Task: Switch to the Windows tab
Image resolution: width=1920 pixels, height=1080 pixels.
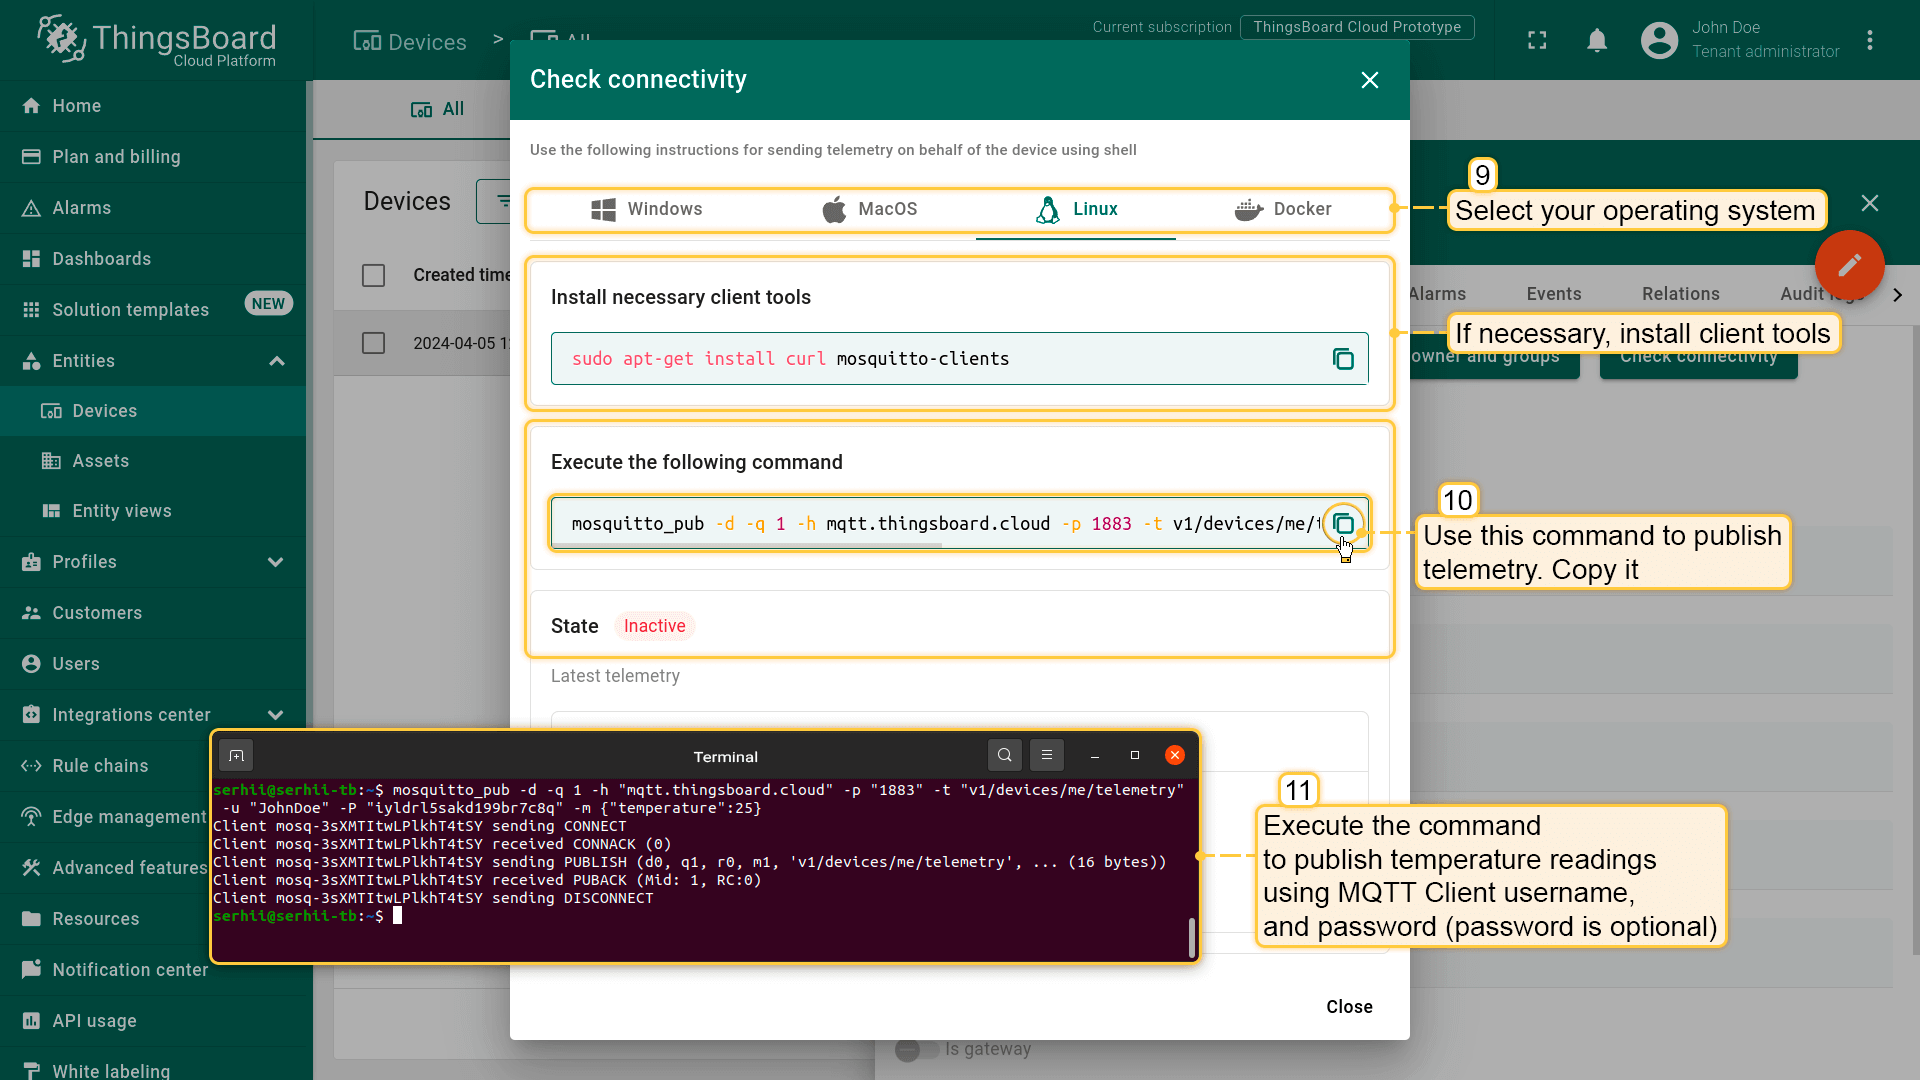Action: tap(646, 209)
